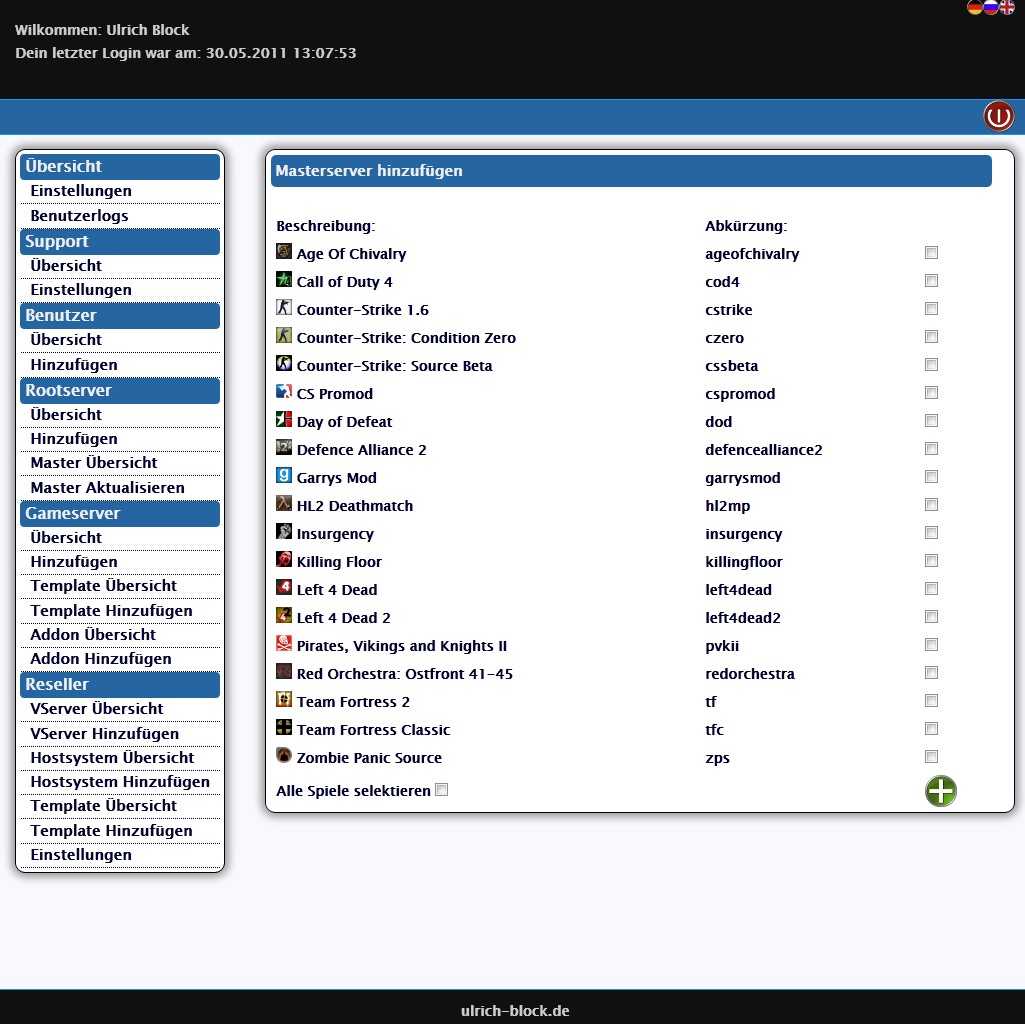Go to Master Aktualisieren
Viewport: 1025px width, 1024px height.
point(107,488)
